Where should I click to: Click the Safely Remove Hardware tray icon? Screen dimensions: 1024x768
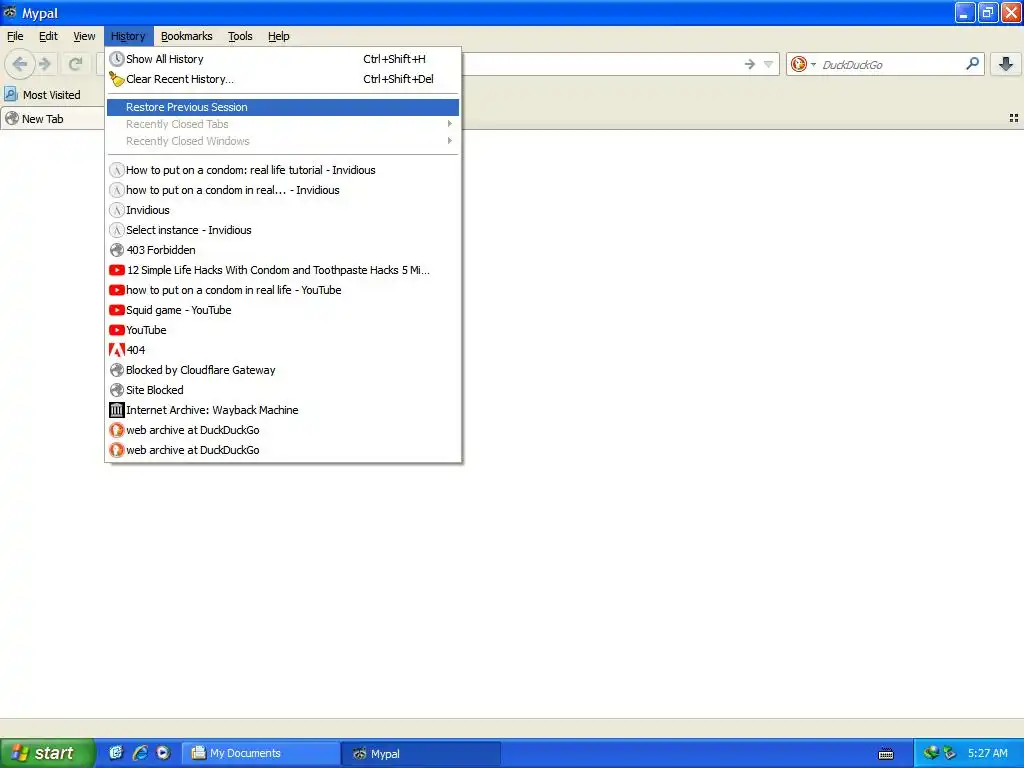pos(950,753)
